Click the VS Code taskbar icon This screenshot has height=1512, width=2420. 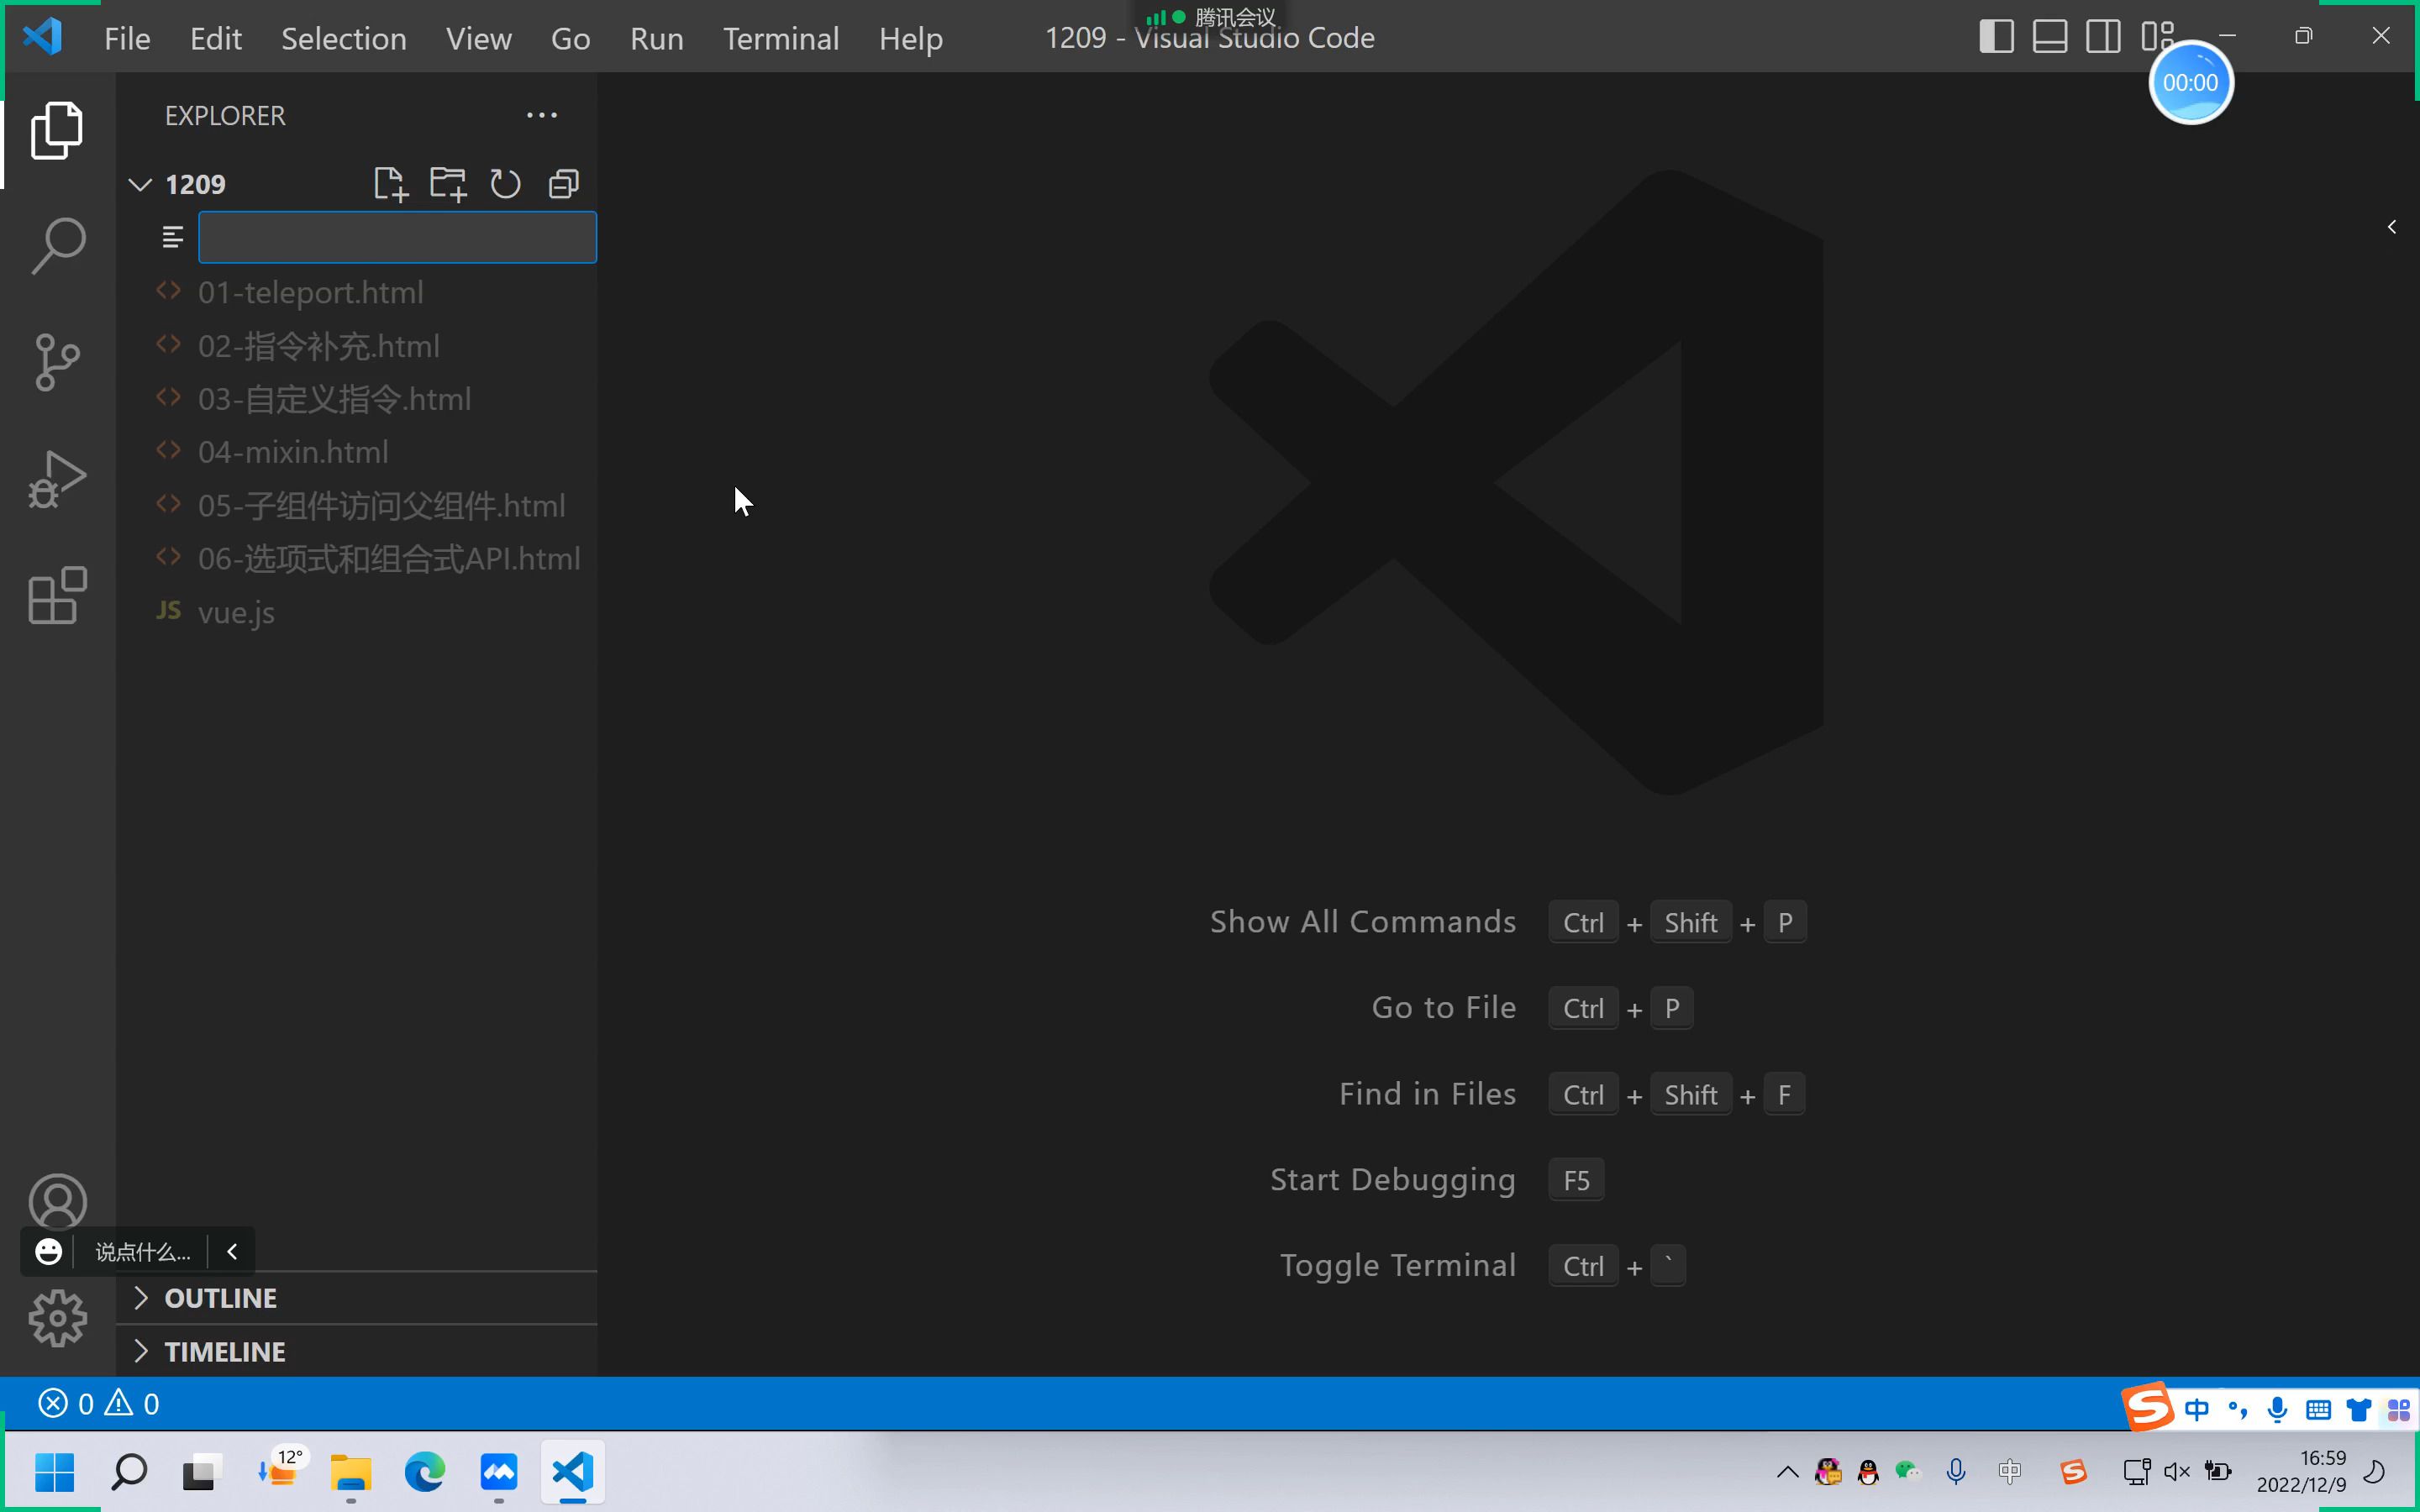tap(573, 1472)
